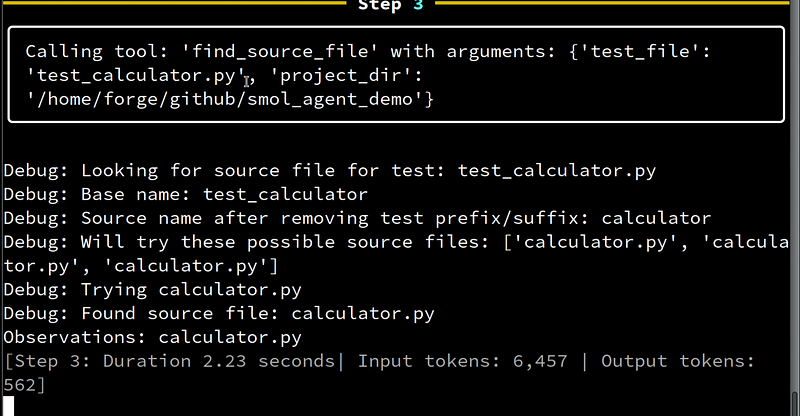Click the 'Input tokens: 6,457' text
Image resolution: width=800 pixels, height=416 pixels.
point(462,361)
